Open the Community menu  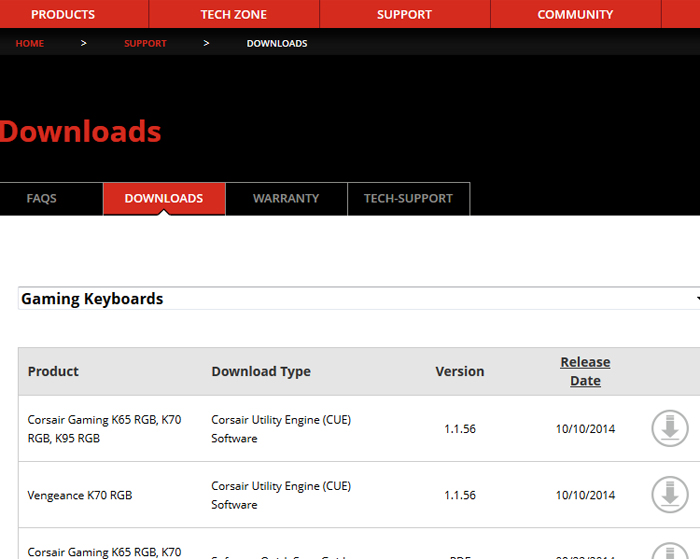(575, 14)
